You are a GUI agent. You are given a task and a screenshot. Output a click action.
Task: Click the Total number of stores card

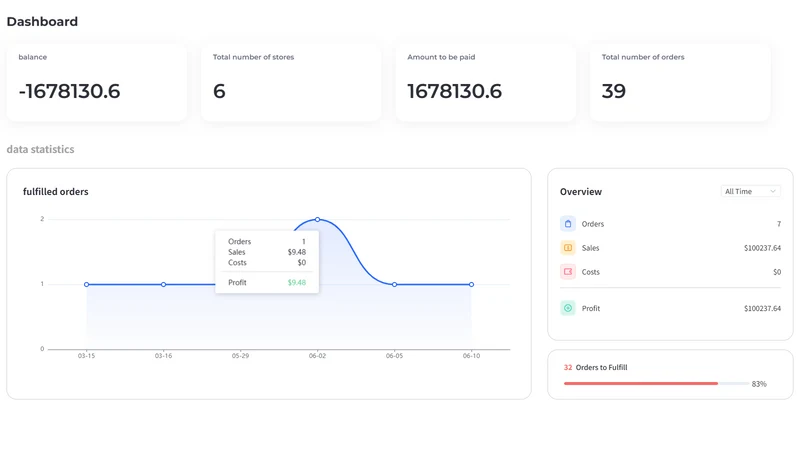[x=291, y=82]
